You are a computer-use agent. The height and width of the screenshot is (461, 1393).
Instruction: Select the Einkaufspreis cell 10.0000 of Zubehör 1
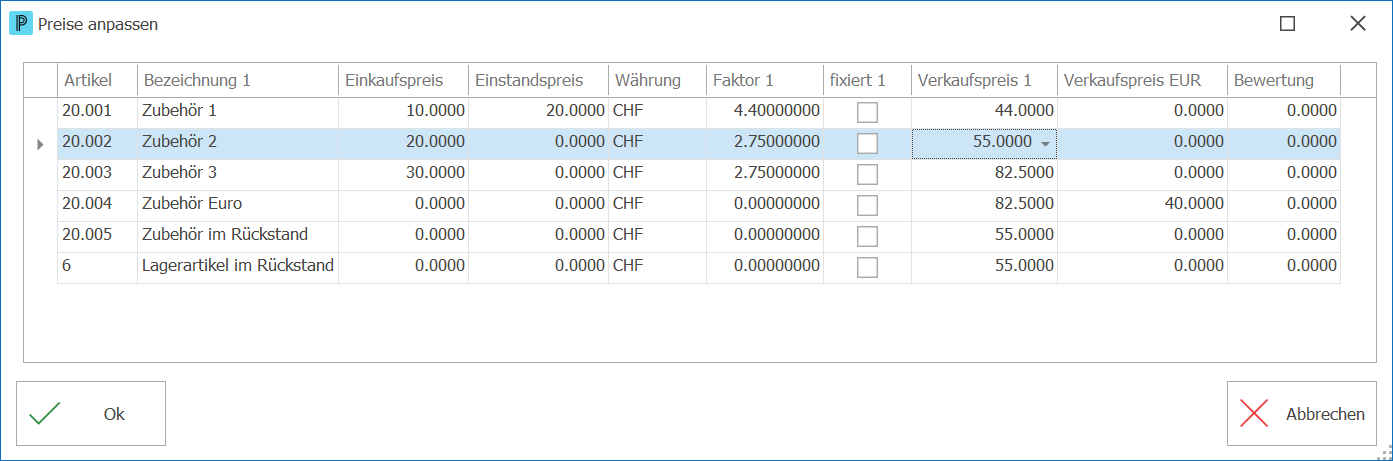pyautogui.click(x=403, y=112)
